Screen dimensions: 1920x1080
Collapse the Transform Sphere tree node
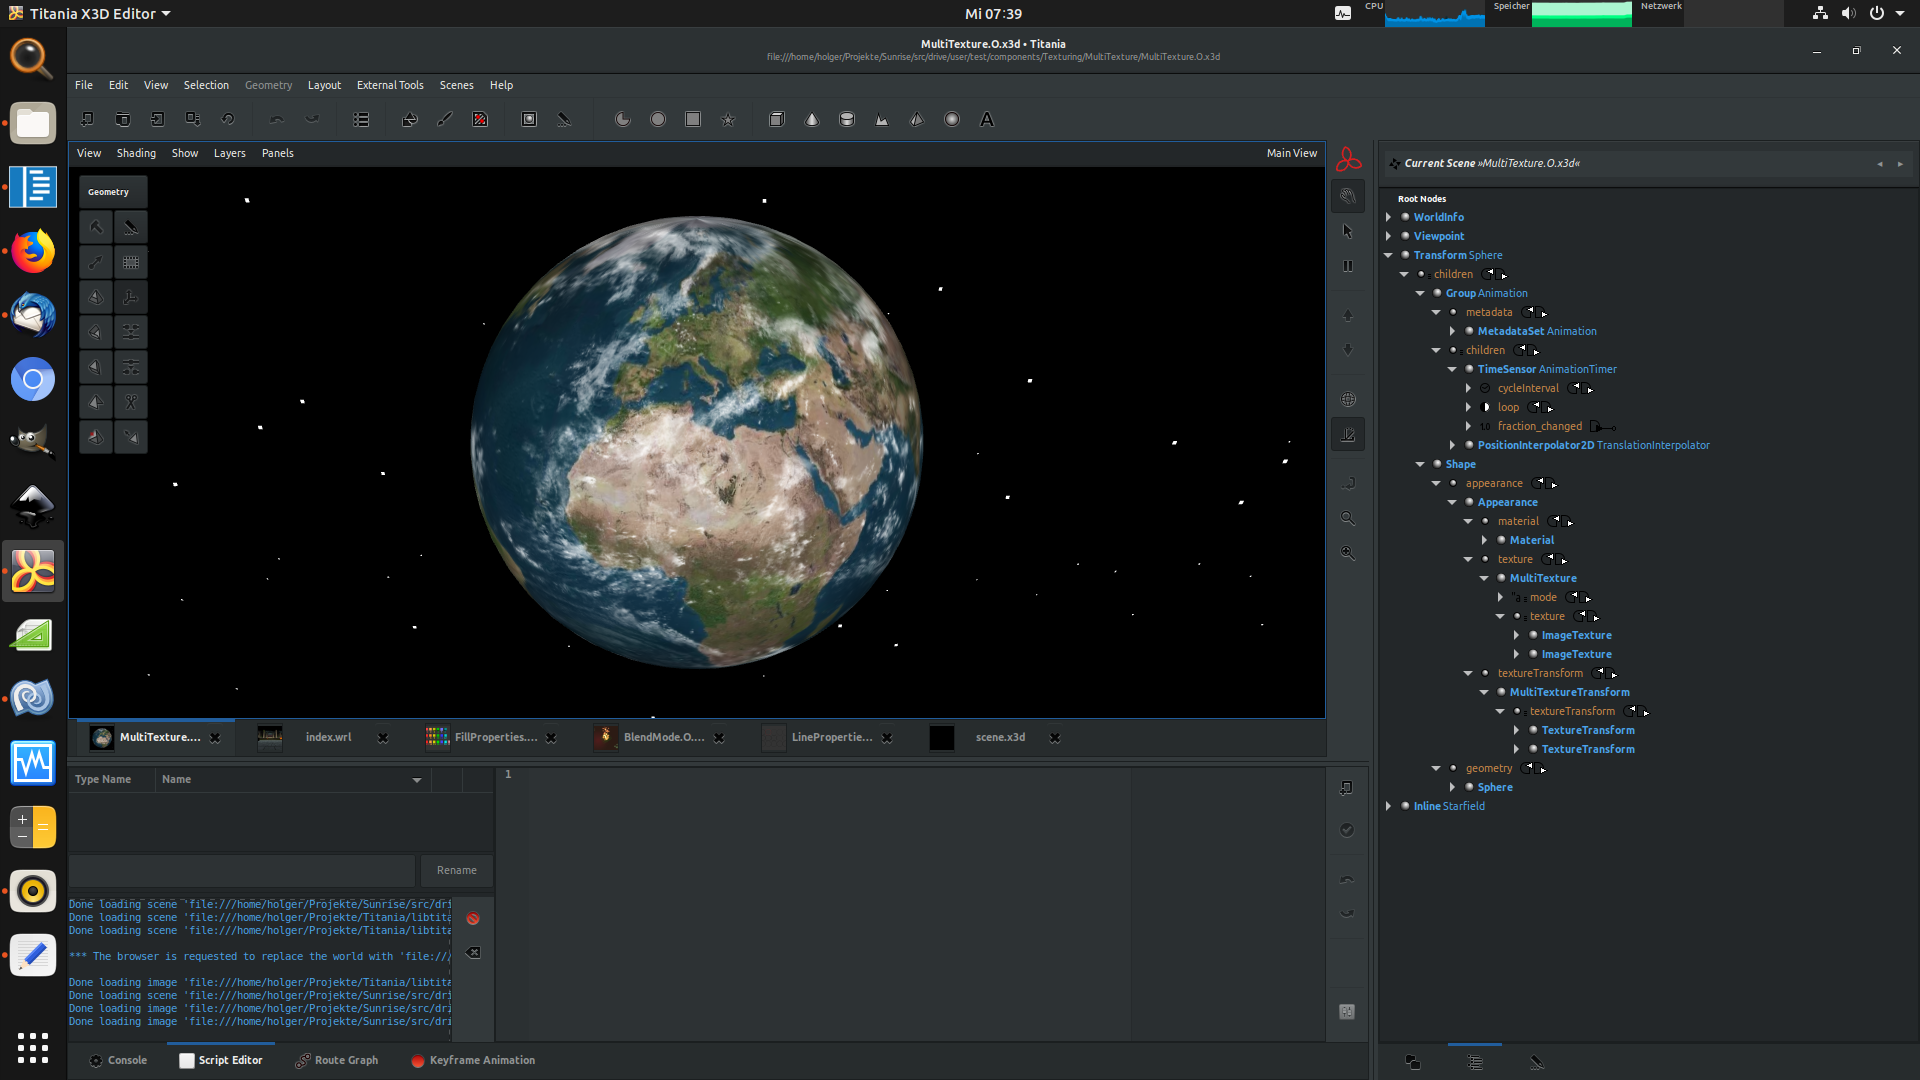tap(1388, 255)
